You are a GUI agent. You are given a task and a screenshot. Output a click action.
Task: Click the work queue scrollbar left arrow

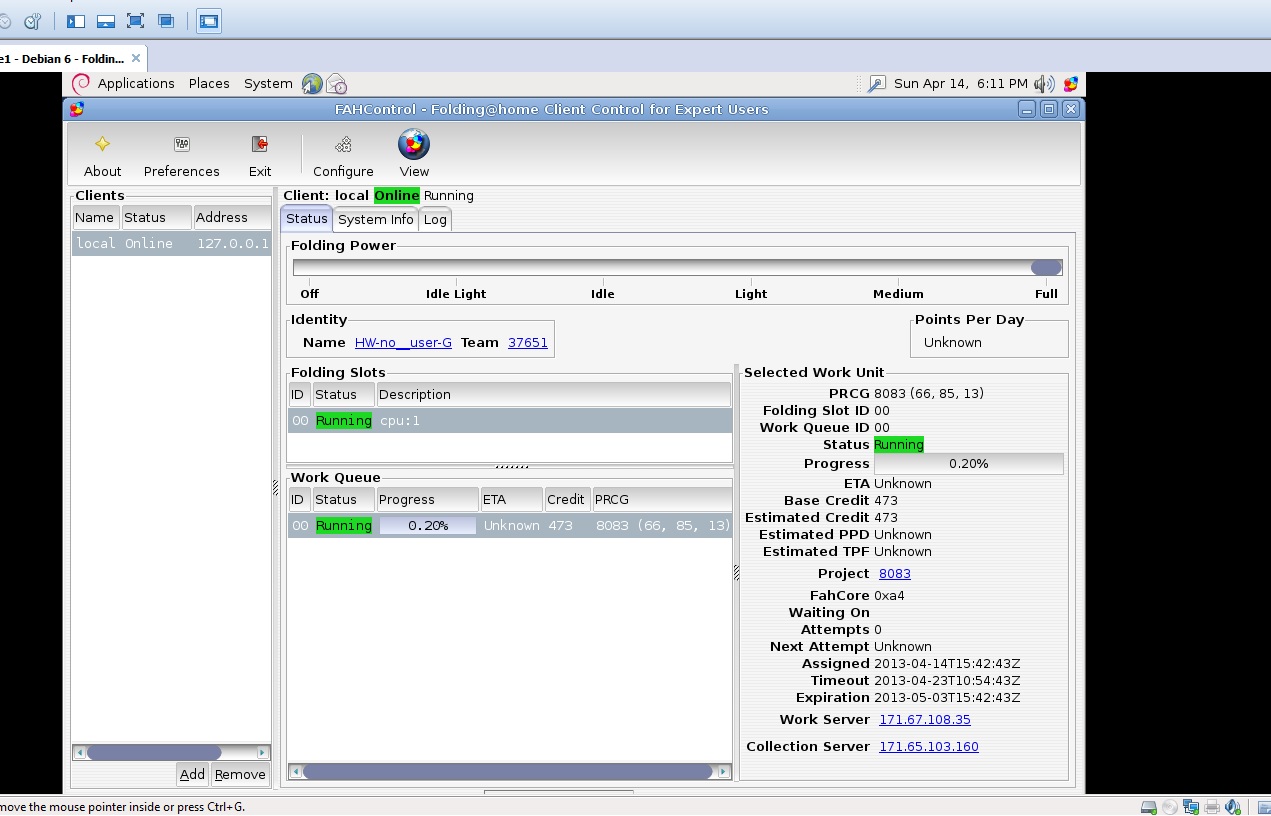[x=295, y=772]
